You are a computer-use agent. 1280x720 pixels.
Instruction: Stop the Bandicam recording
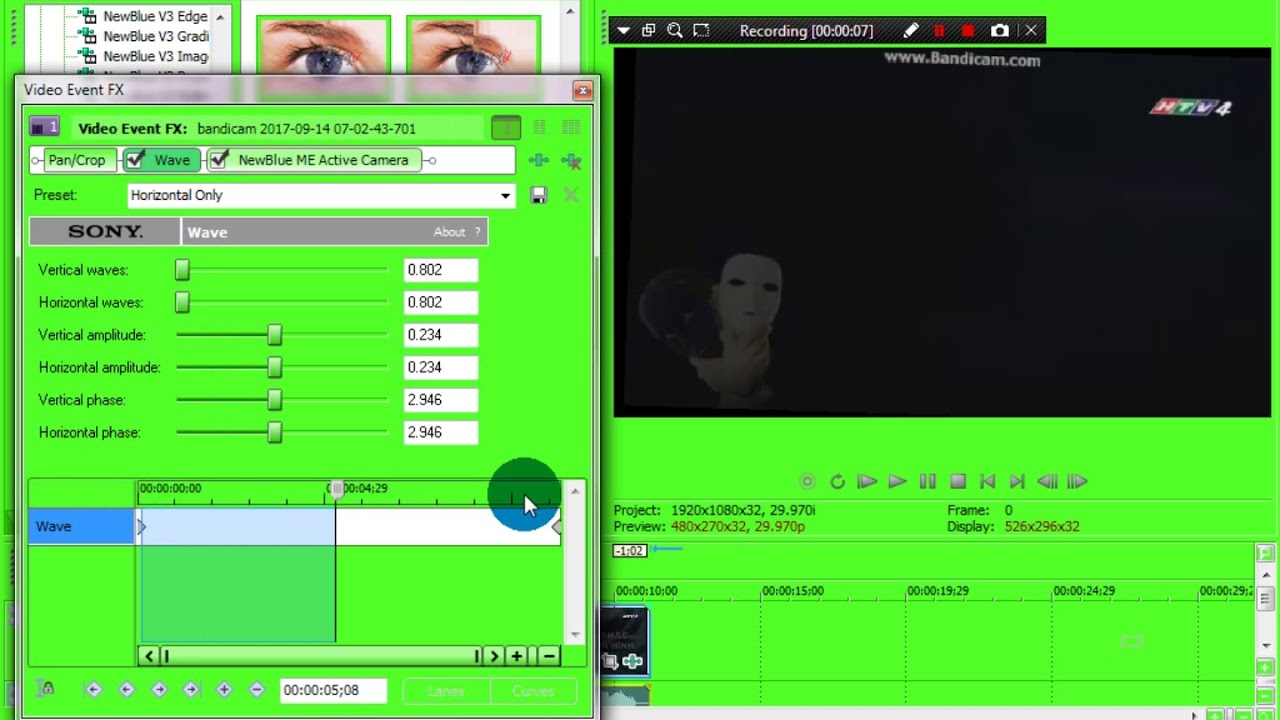(x=968, y=31)
